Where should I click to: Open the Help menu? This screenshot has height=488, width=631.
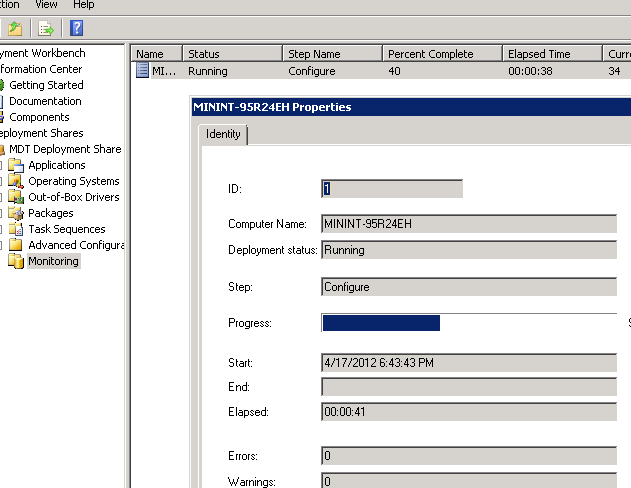(x=84, y=4)
